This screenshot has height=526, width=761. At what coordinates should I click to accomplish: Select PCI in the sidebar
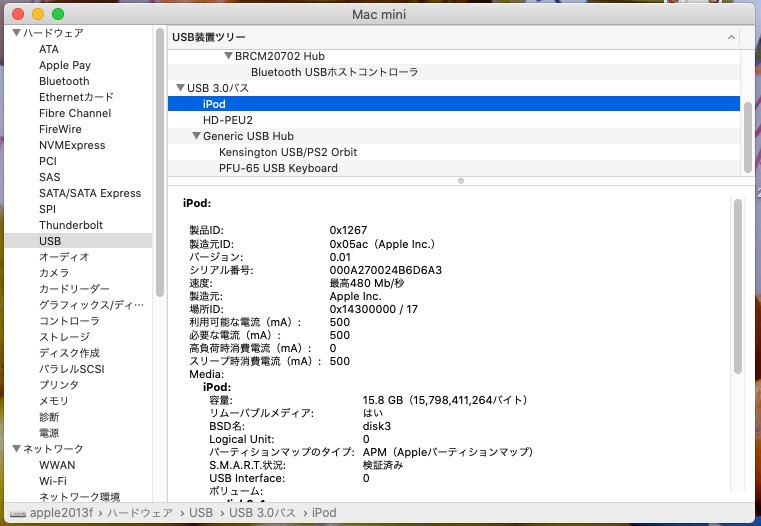(x=48, y=161)
